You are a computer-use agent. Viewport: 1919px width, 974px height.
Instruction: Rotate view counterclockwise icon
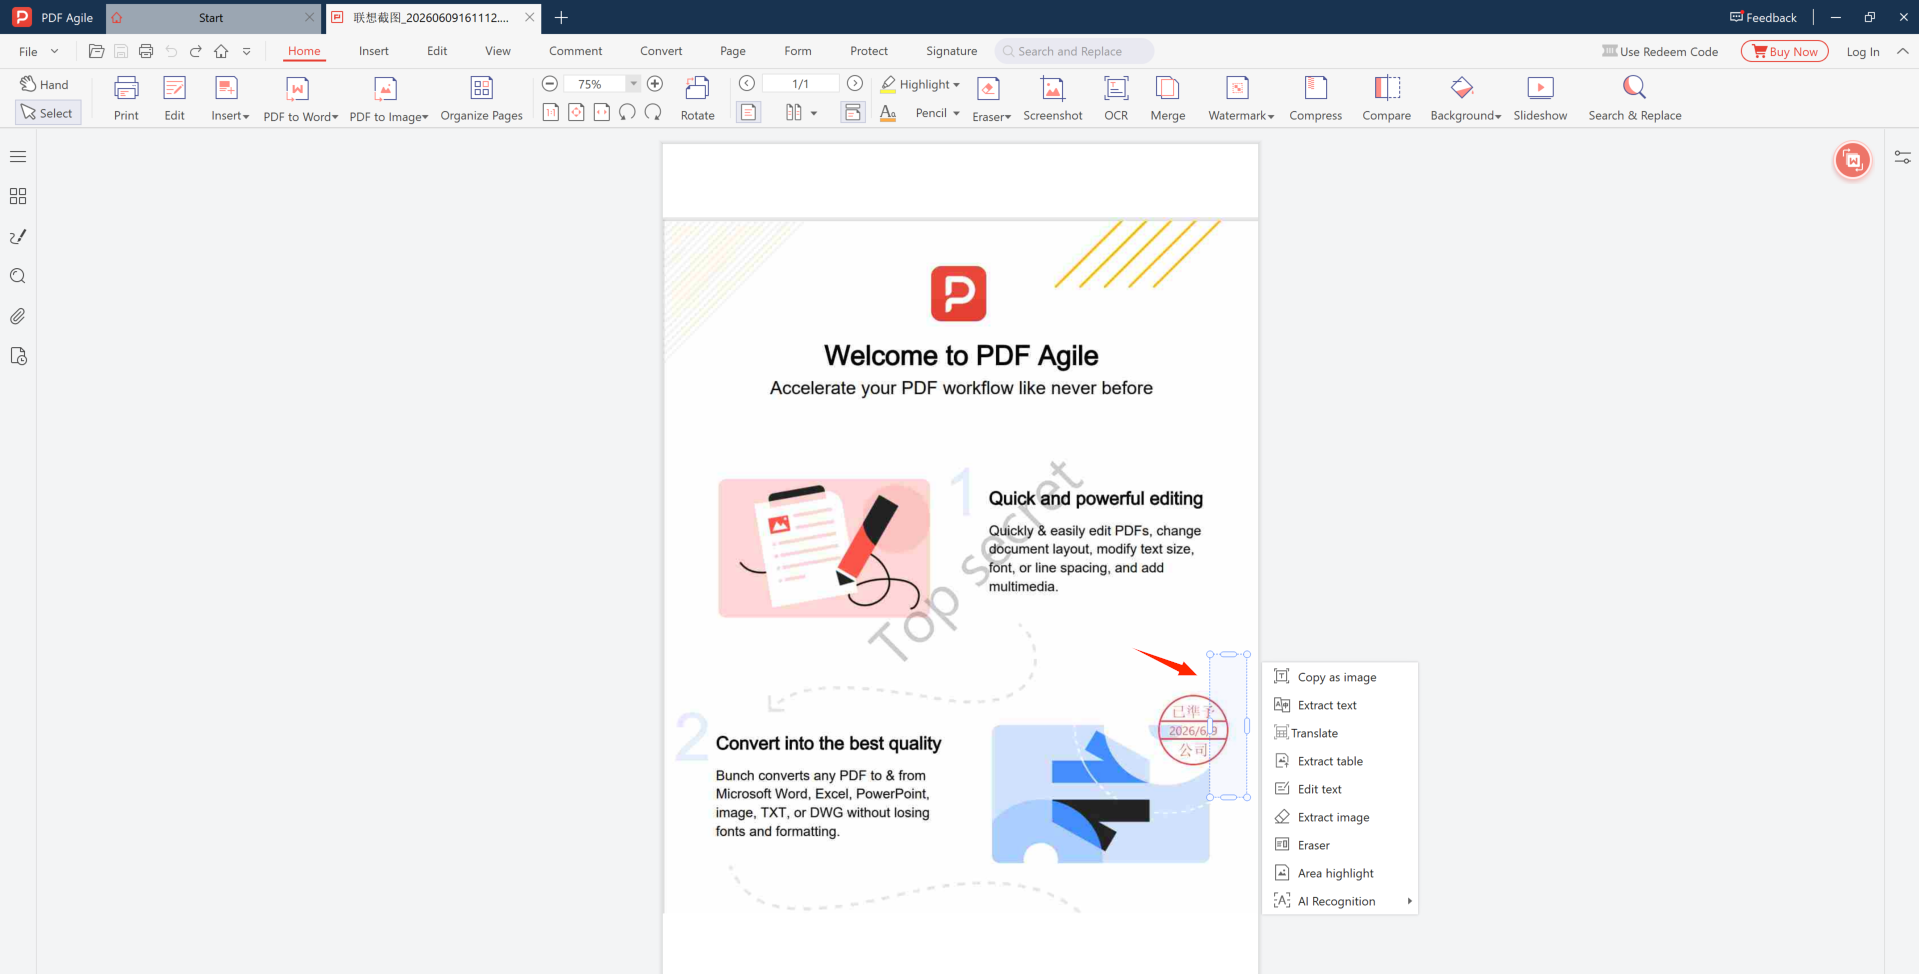(x=627, y=112)
